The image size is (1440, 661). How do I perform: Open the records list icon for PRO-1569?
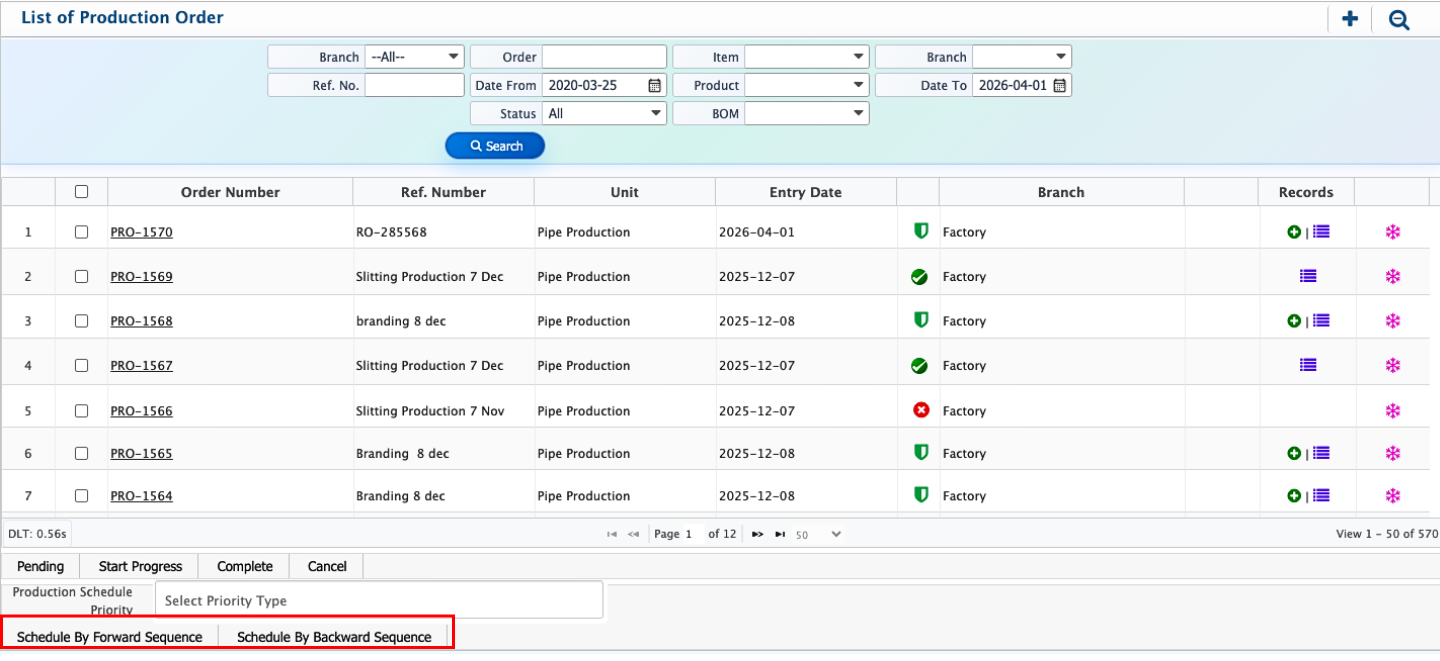1308,277
